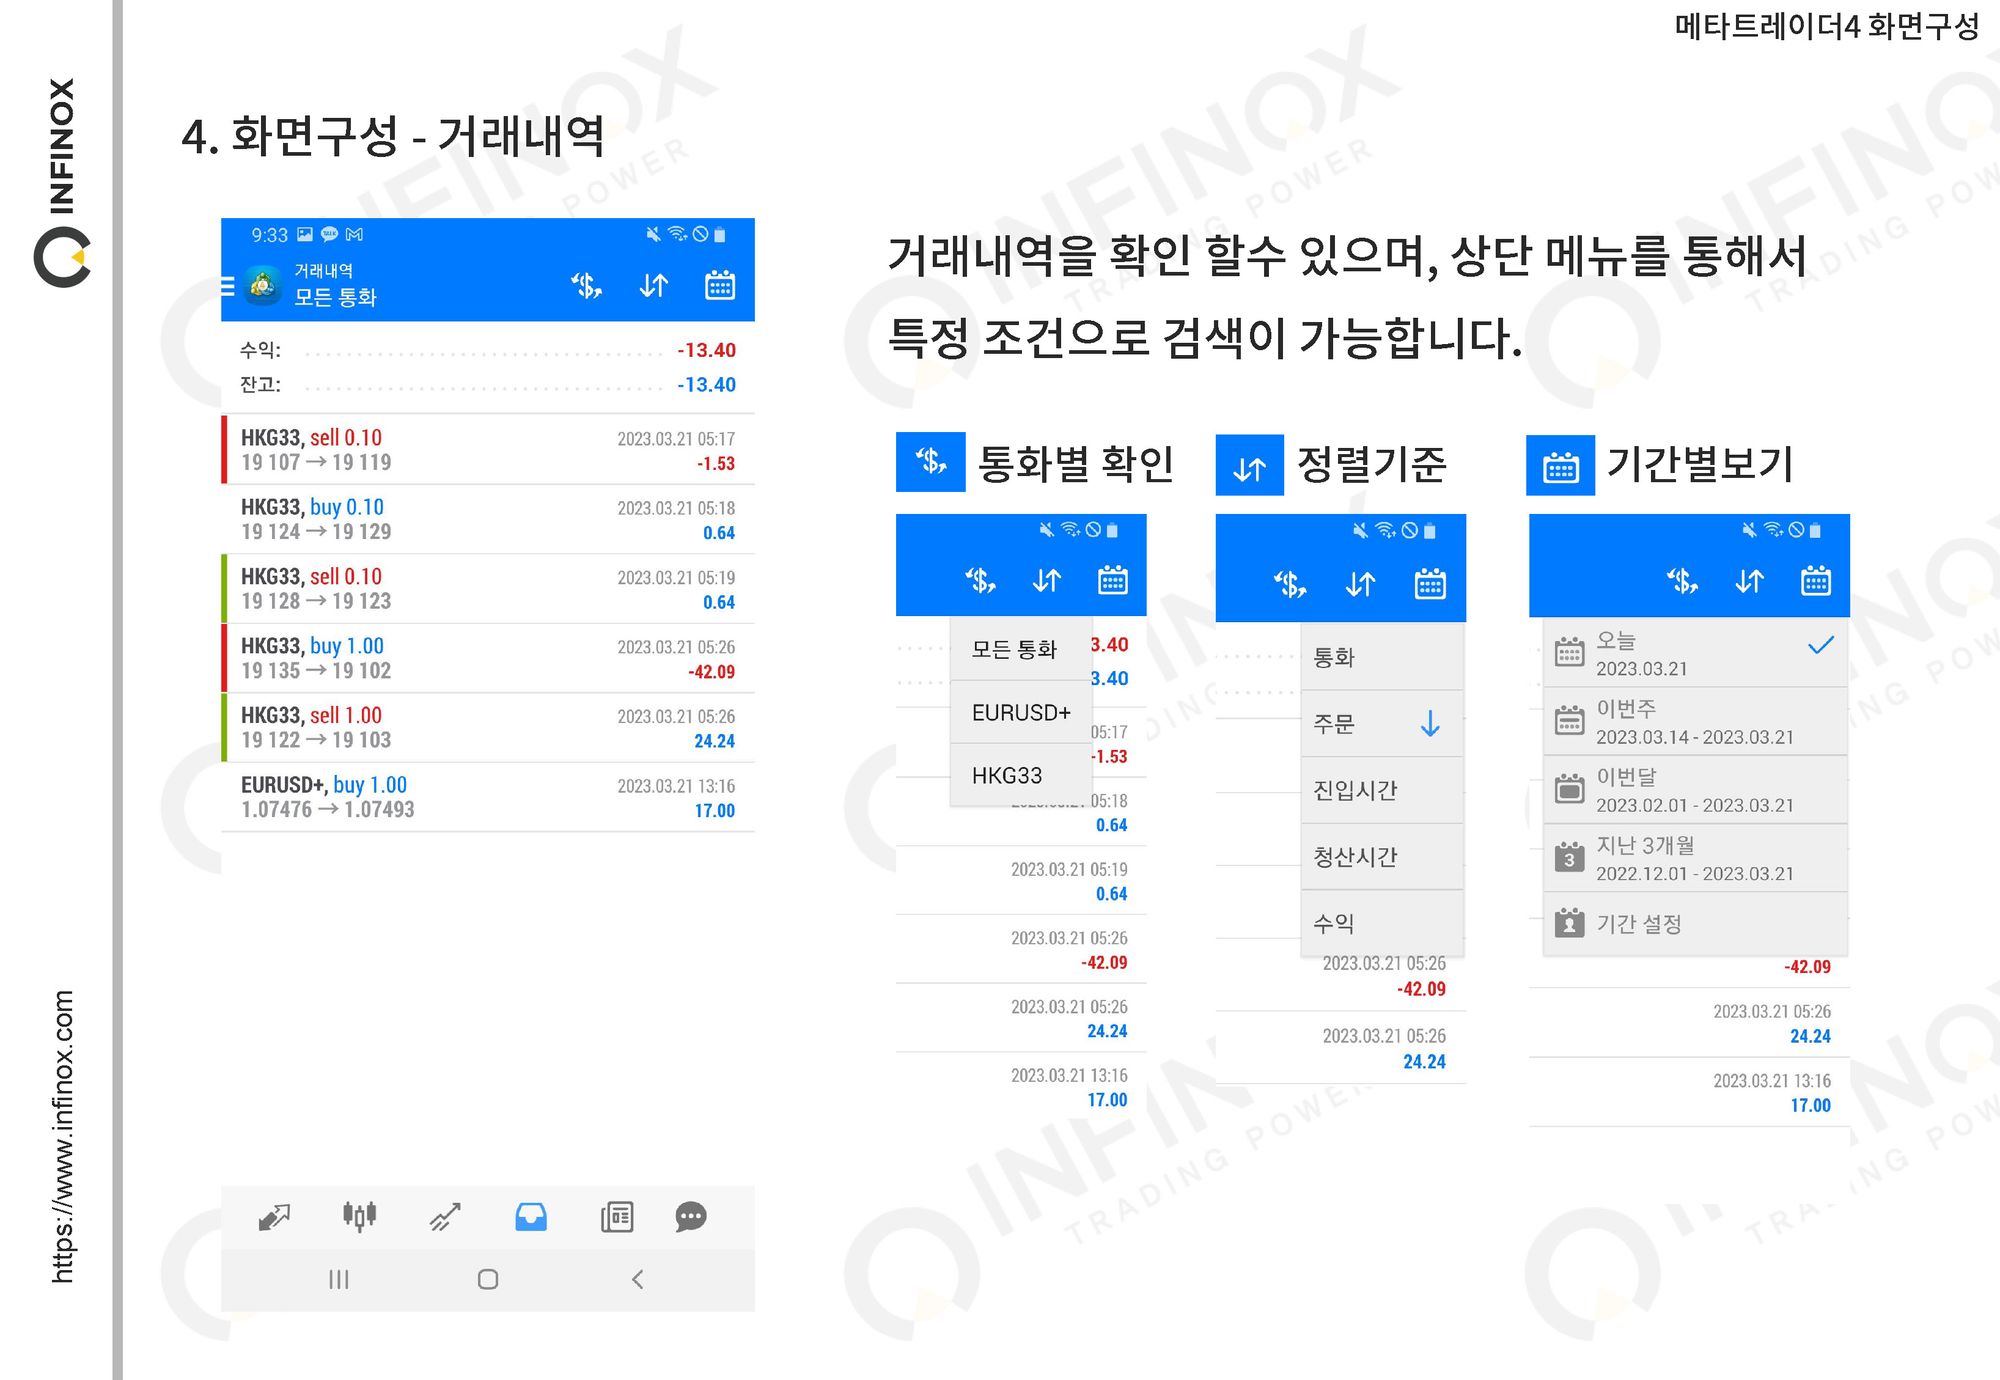This screenshot has height=1380, width=2000.
Task: Click the MetaTrader app icon beside 거래내역
Action: coord(263,285)
